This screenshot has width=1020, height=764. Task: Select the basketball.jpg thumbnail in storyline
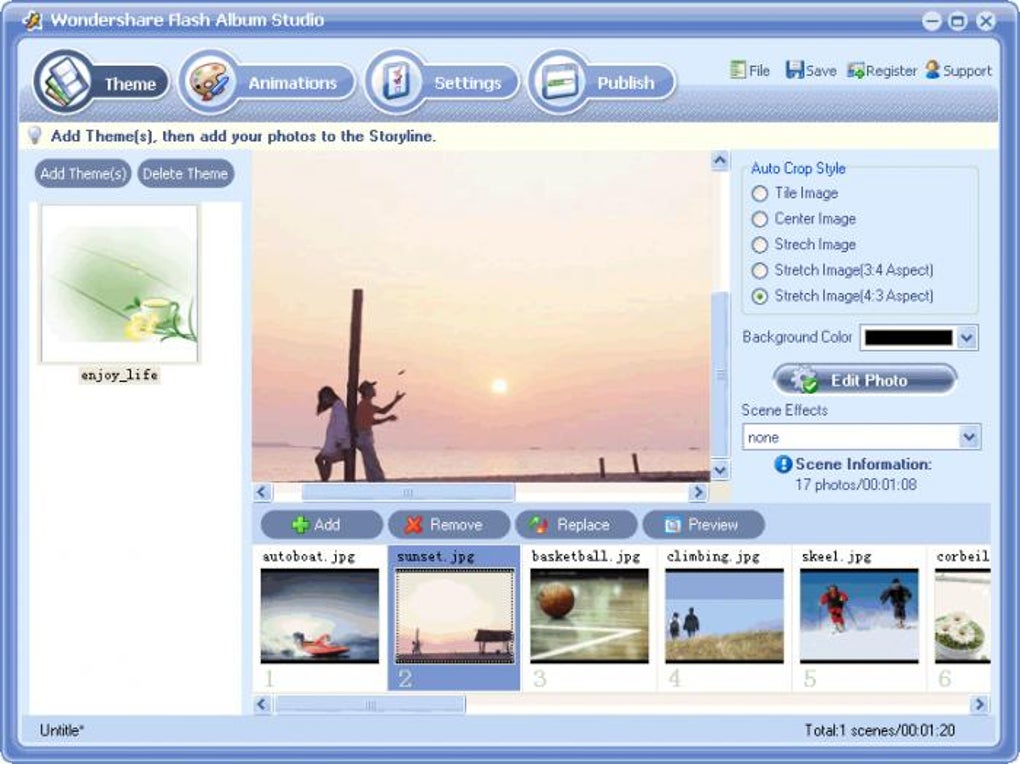589,616
